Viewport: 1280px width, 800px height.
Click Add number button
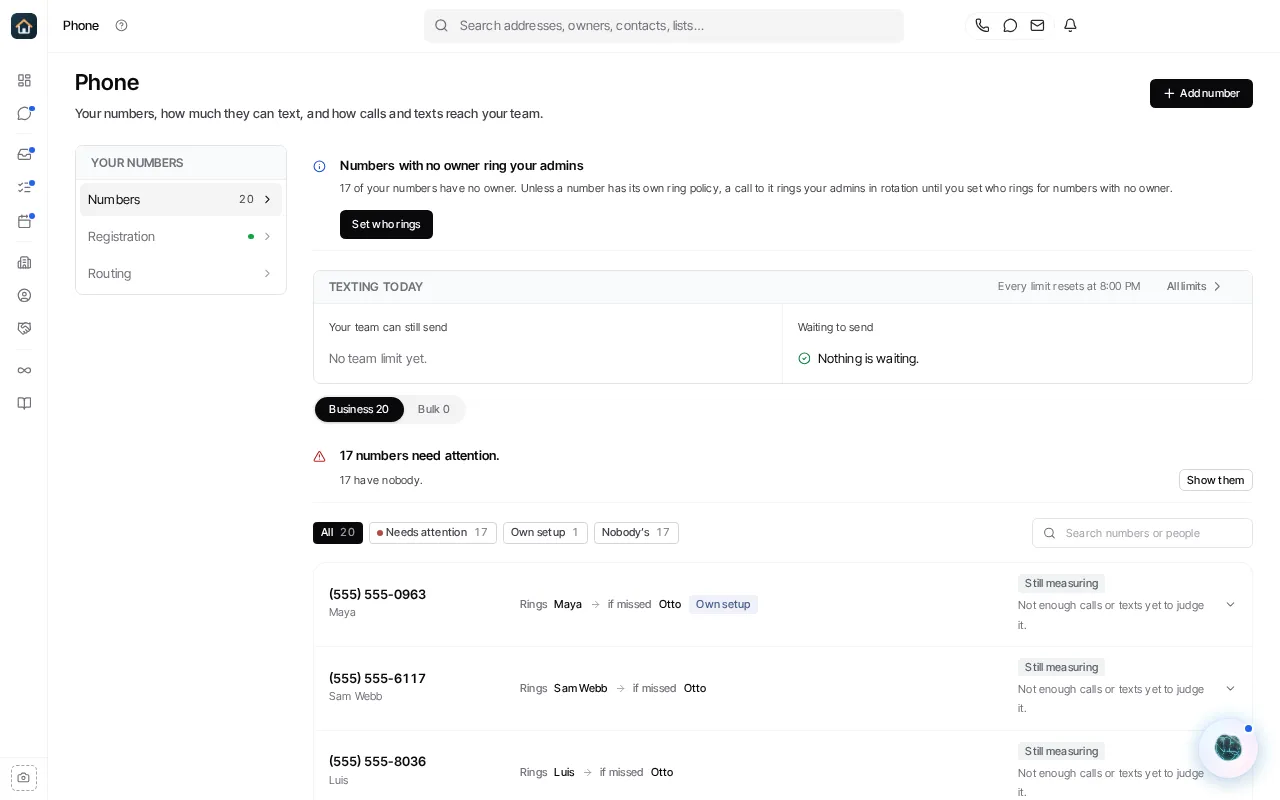pyautogui.click(x=1201, y=93)
